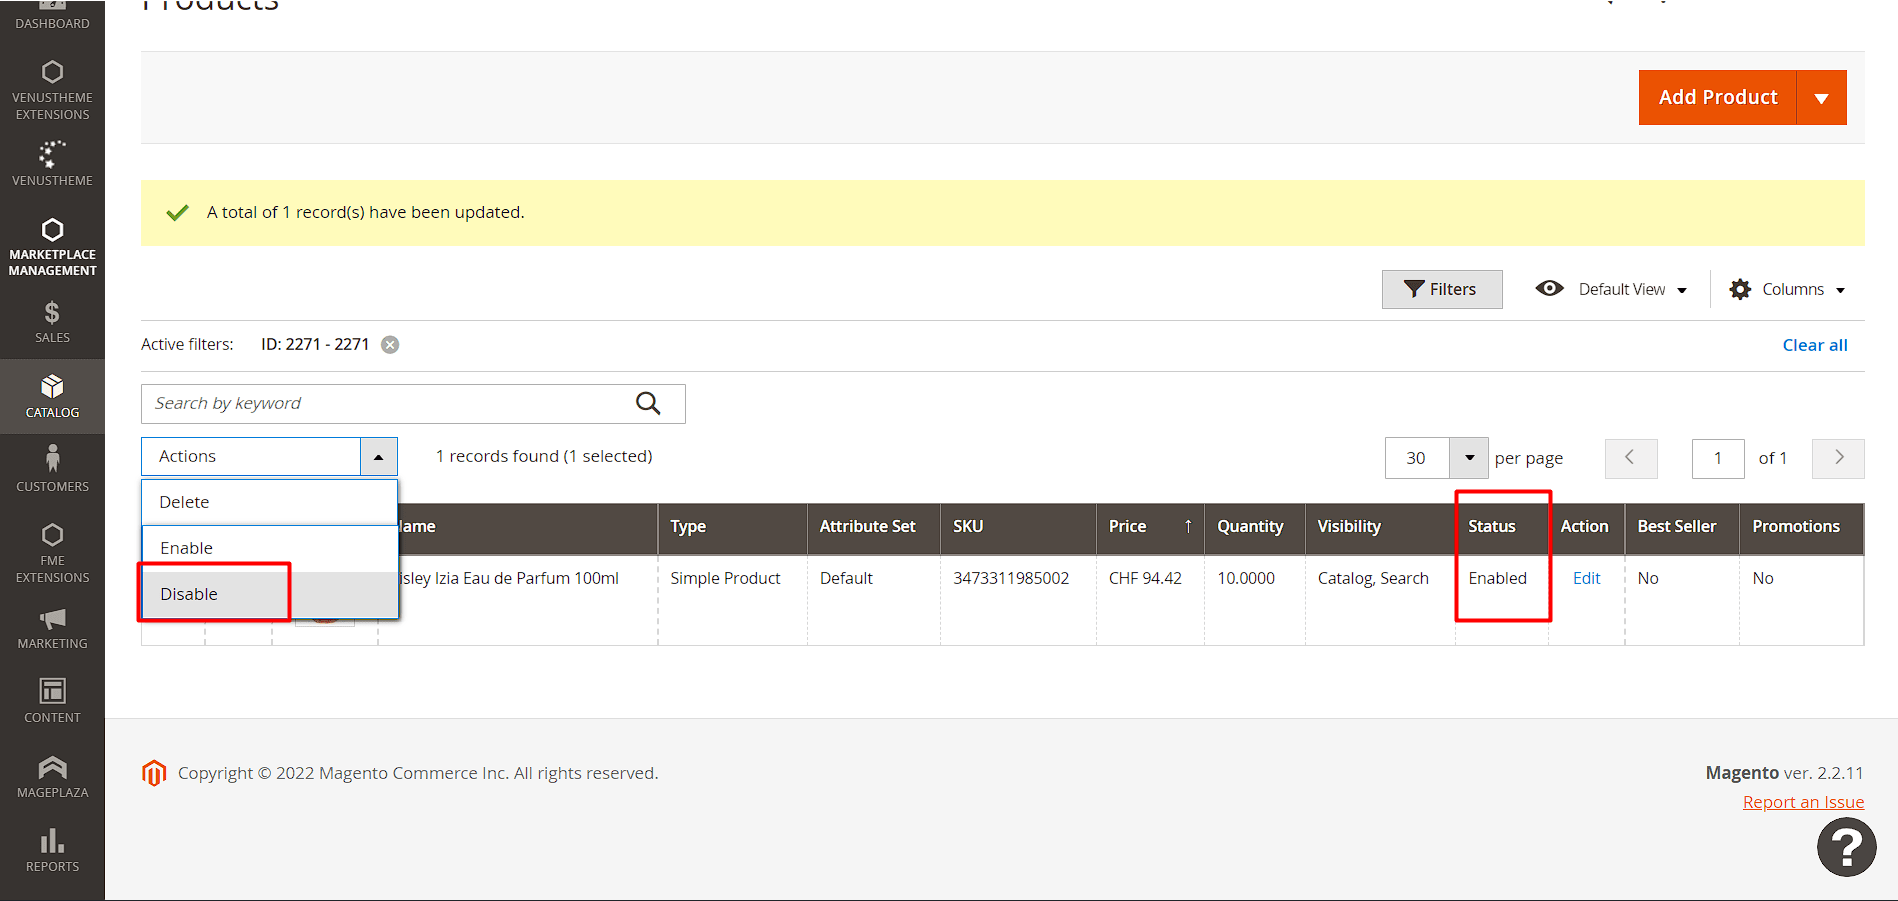
Task: Click the Filters button
Action: pos(1441,289)
